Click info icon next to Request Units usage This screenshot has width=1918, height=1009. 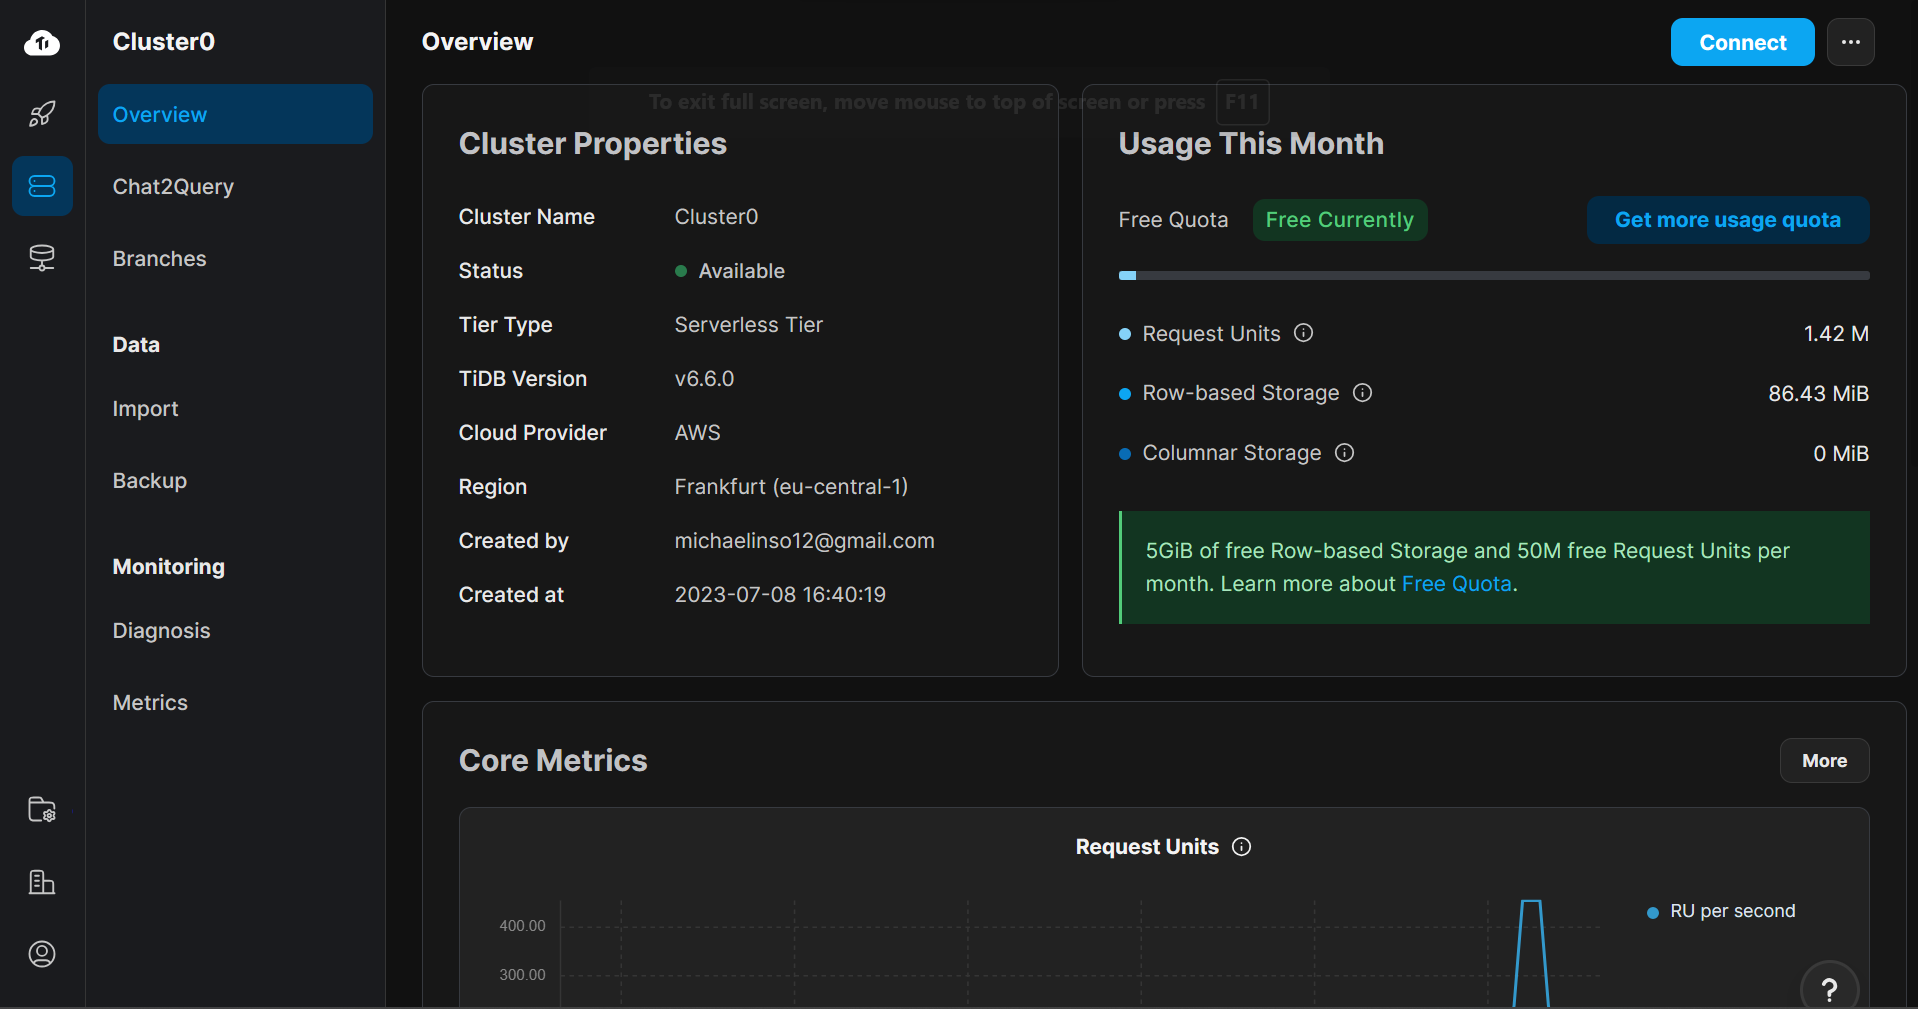tap(1303, 333)
